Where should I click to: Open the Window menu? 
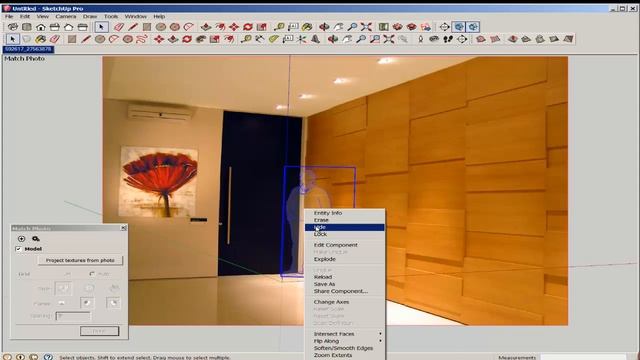tap(136, 16)
